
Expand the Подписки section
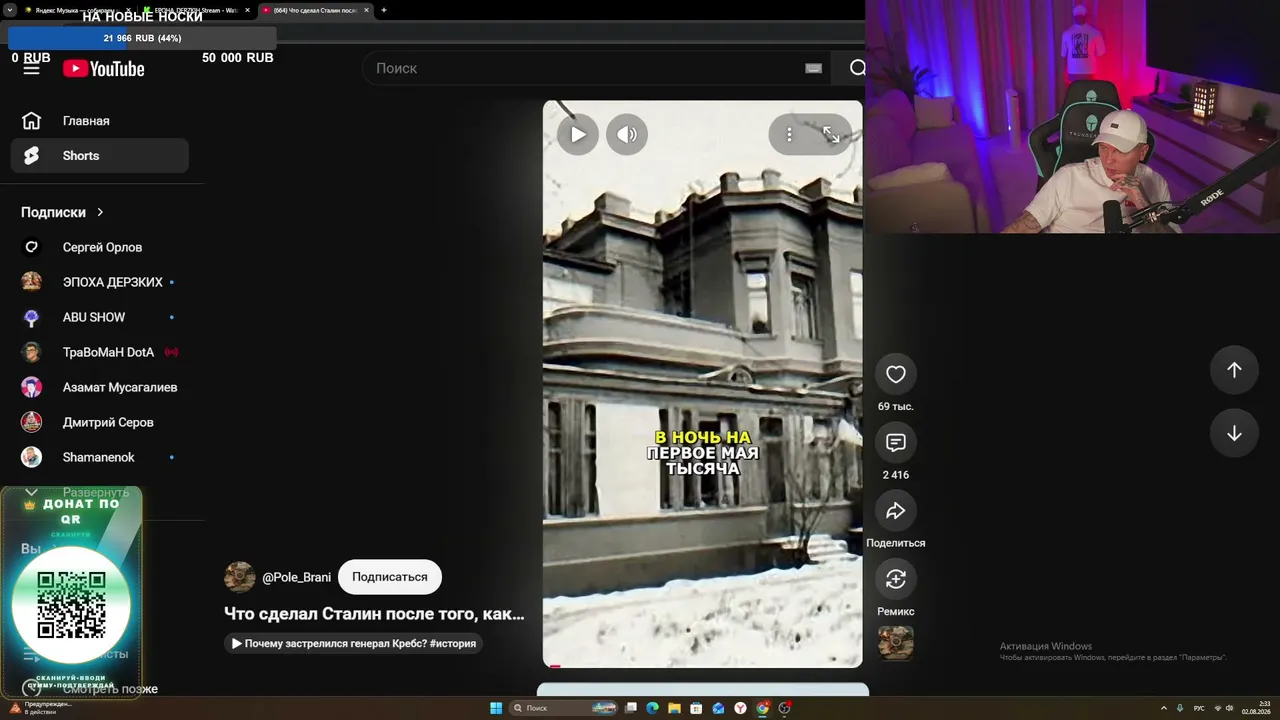pos(62,212)
